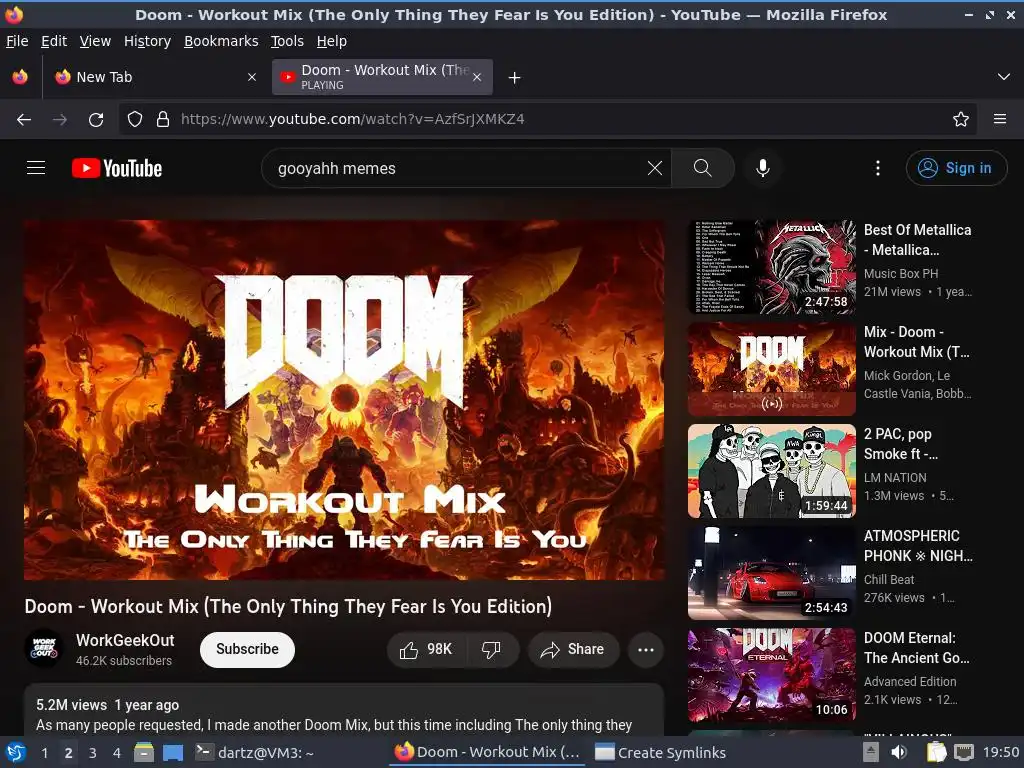View site security lock information
Screen dimensions: 1024x768
163,120
